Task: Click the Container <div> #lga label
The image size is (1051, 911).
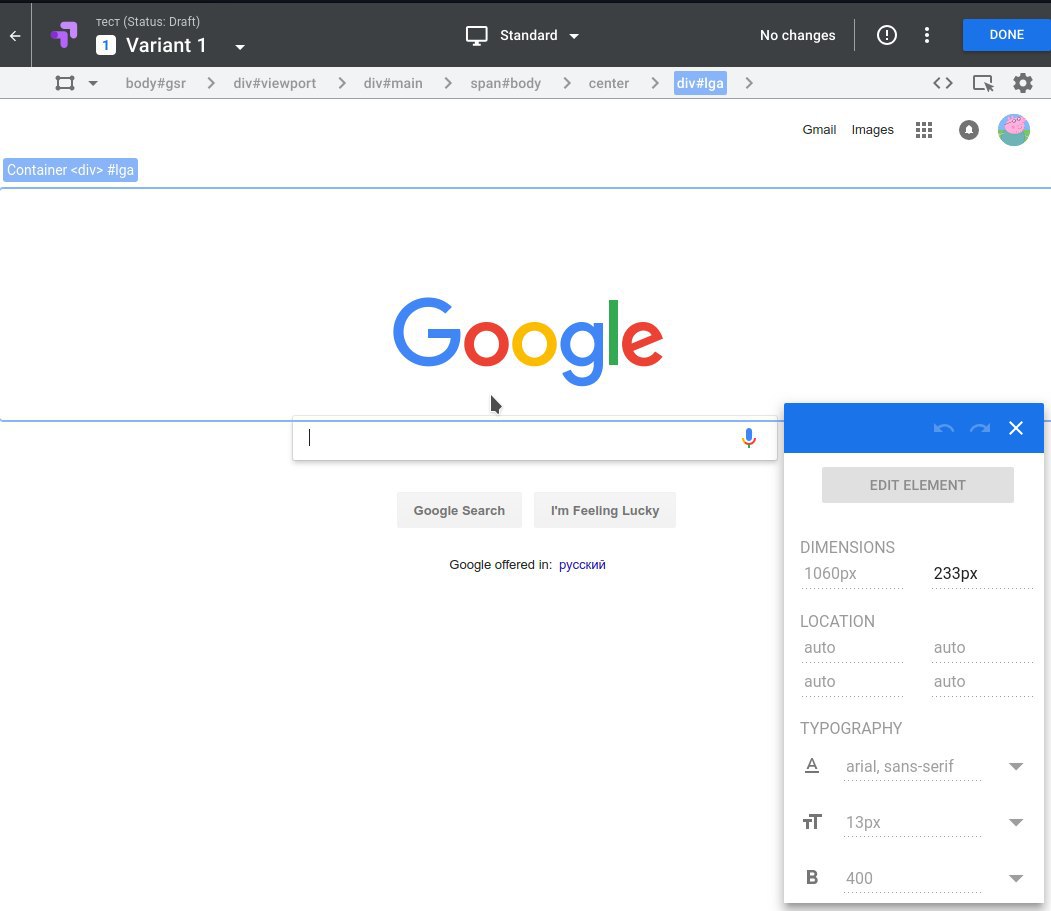Action: (x=70, y=170)
